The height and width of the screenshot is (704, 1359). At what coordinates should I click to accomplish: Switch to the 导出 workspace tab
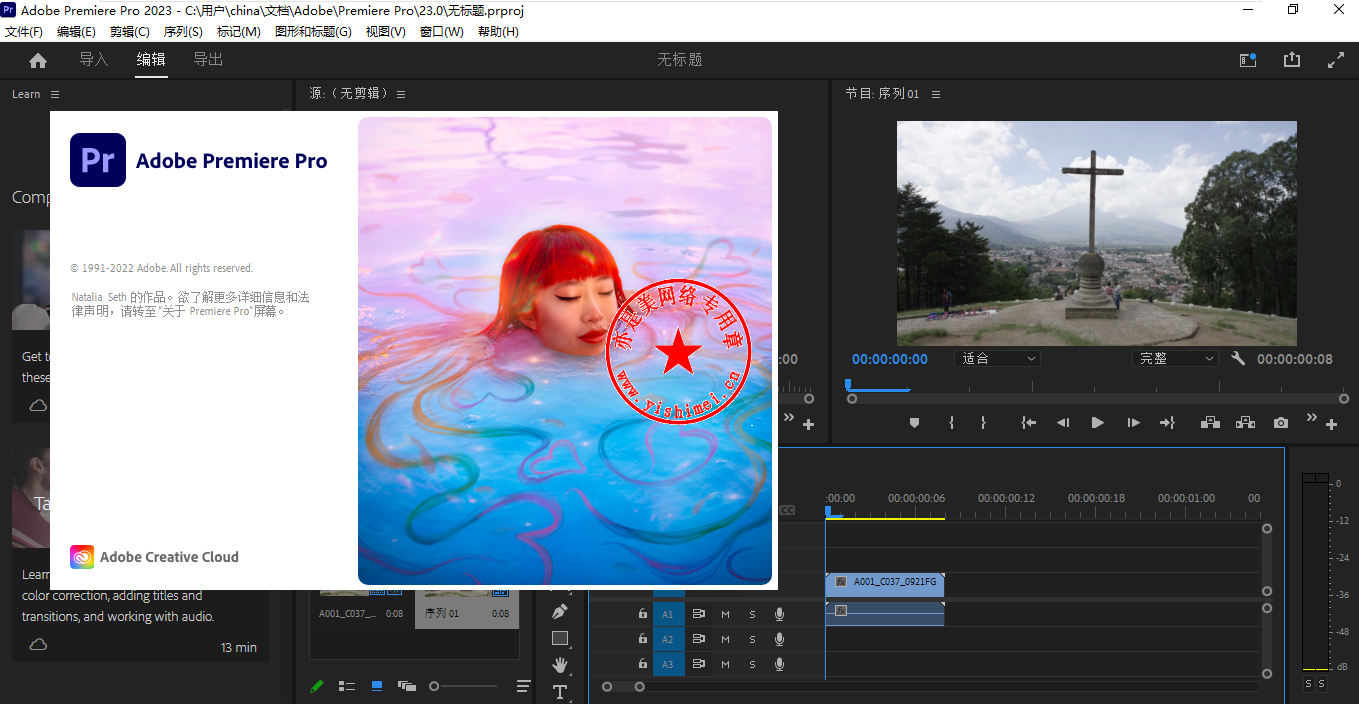click(x=208, y=60)
